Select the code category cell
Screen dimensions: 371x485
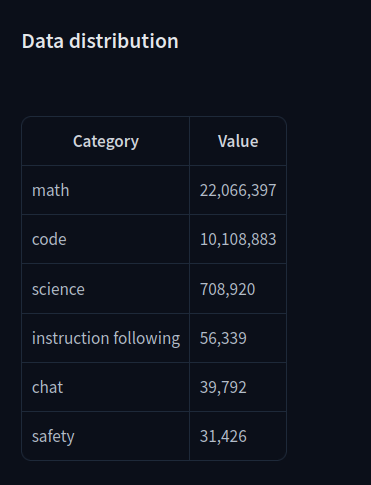106,239
